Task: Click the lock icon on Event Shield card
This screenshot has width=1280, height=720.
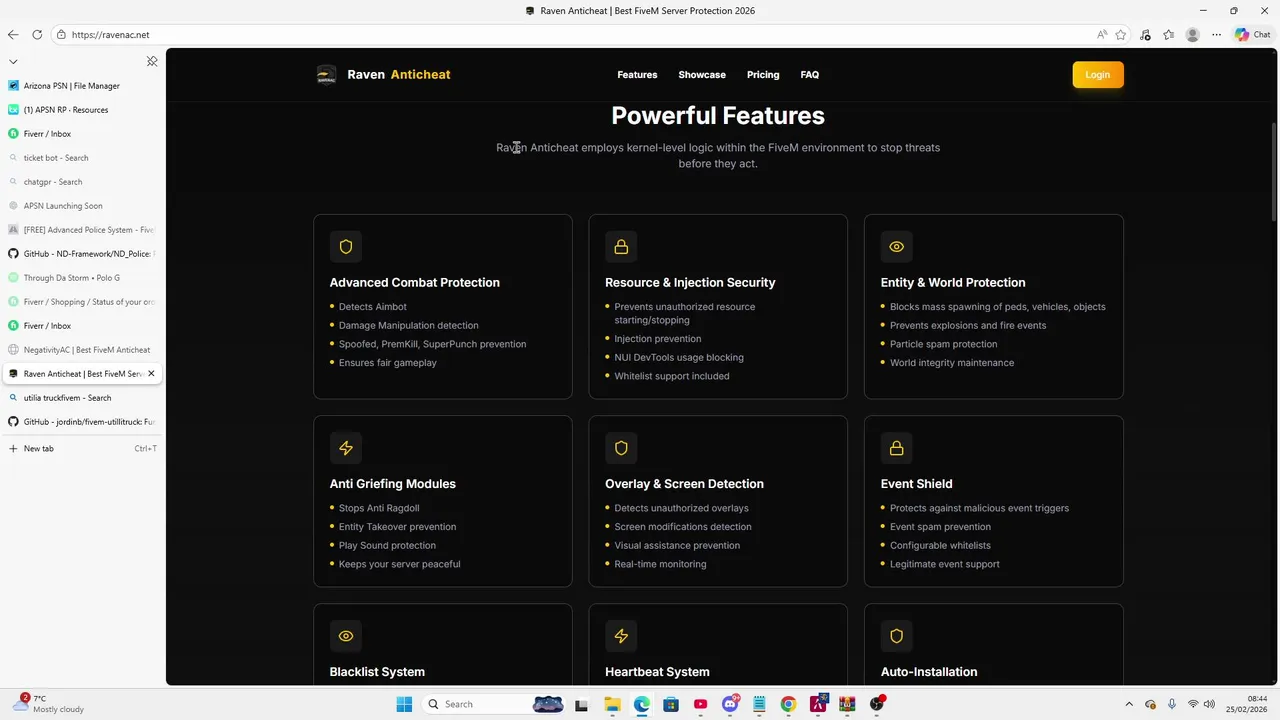Action: click(x=897, y=448)
